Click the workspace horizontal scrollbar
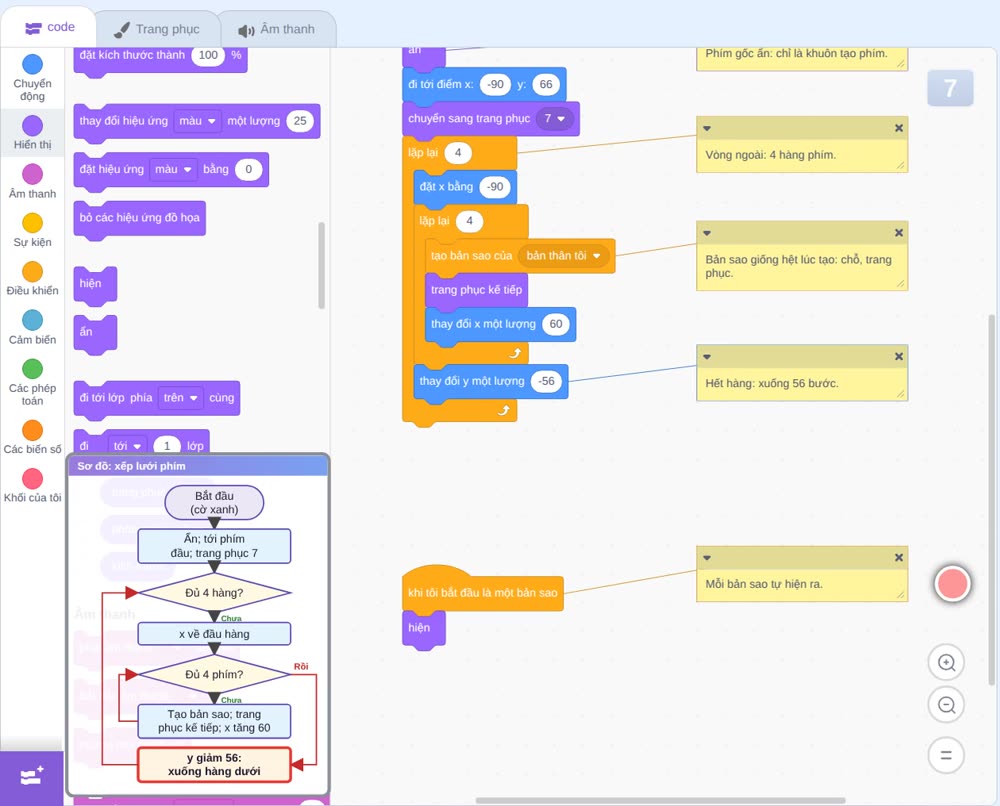 (660, 800)
